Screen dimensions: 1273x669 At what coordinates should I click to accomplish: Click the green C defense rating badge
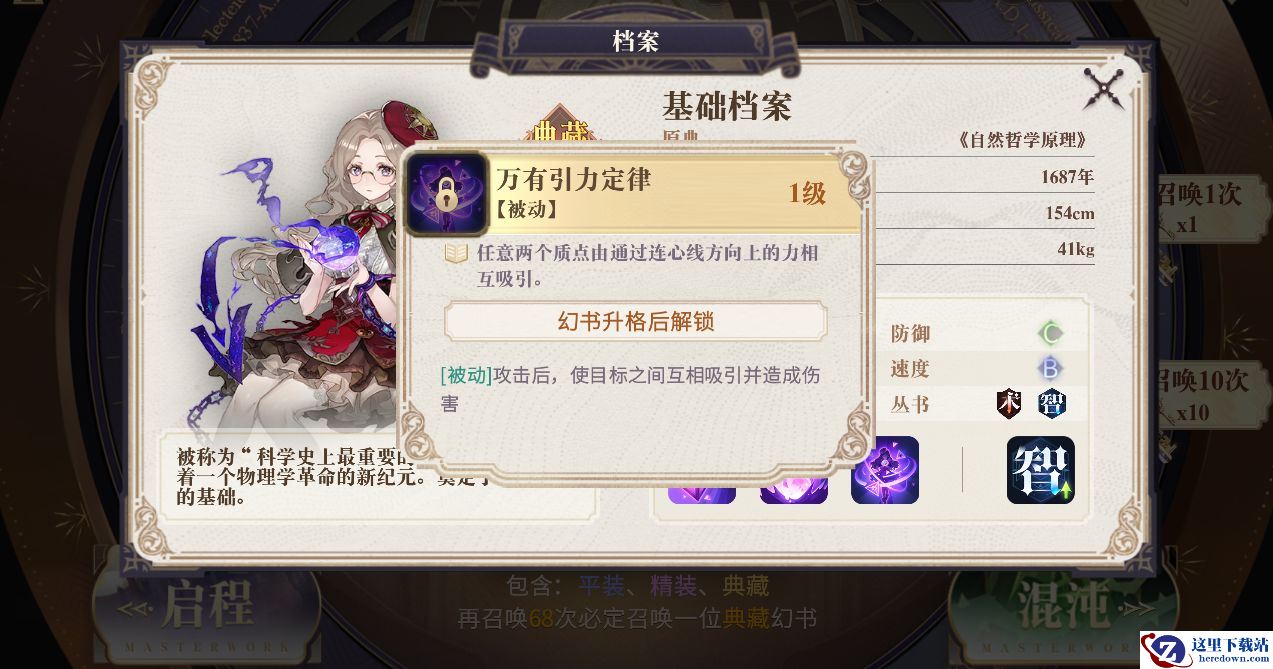[1050, 333]
